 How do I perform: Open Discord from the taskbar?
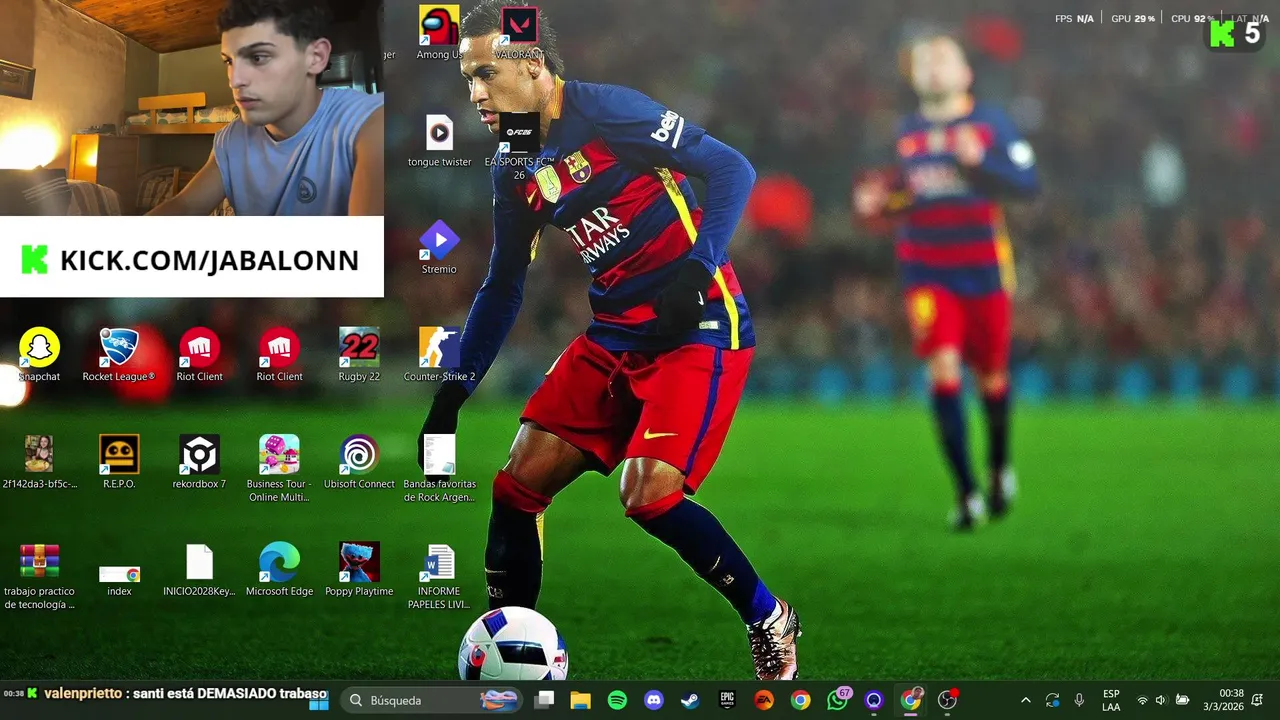pos(654,700)
